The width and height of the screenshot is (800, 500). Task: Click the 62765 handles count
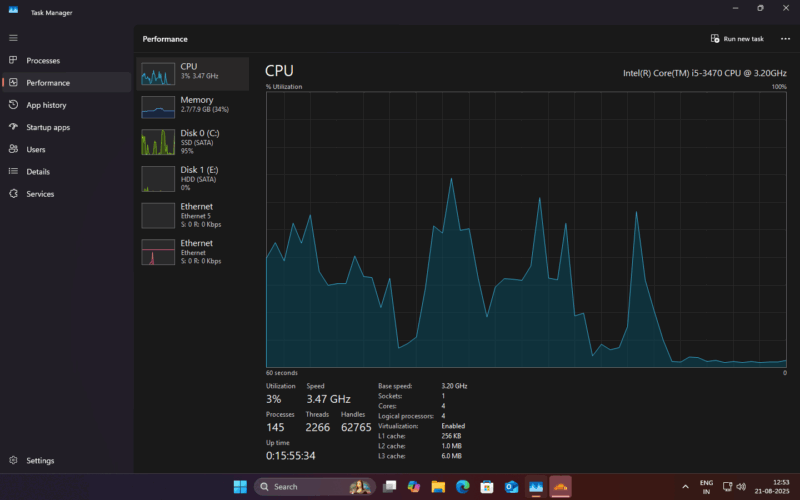point(356,428)
